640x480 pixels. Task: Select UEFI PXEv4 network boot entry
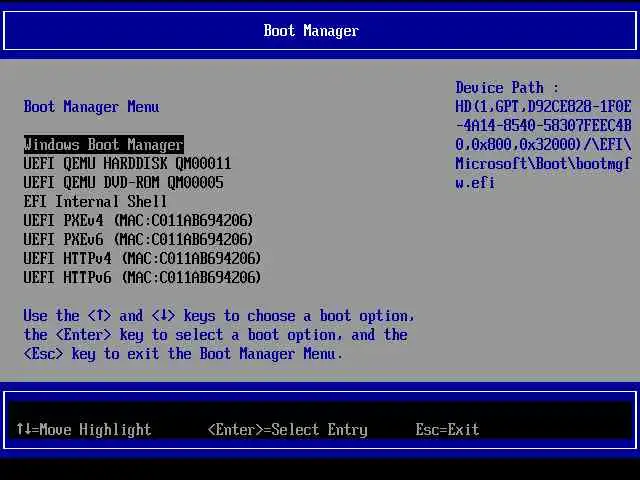point(138,220)
